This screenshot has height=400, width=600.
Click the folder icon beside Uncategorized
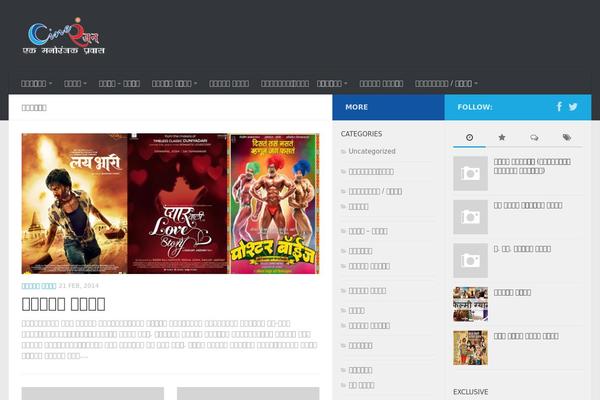(x=344, y=152)
